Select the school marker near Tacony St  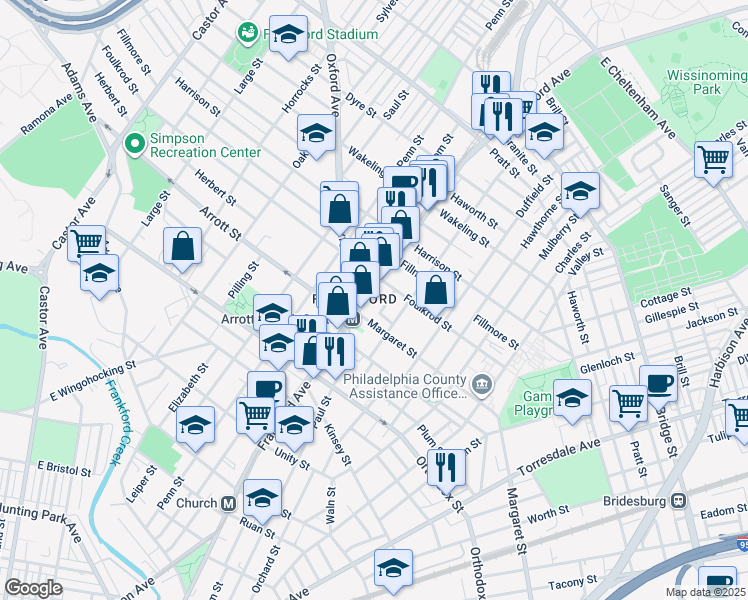click(x=393, y=569)
